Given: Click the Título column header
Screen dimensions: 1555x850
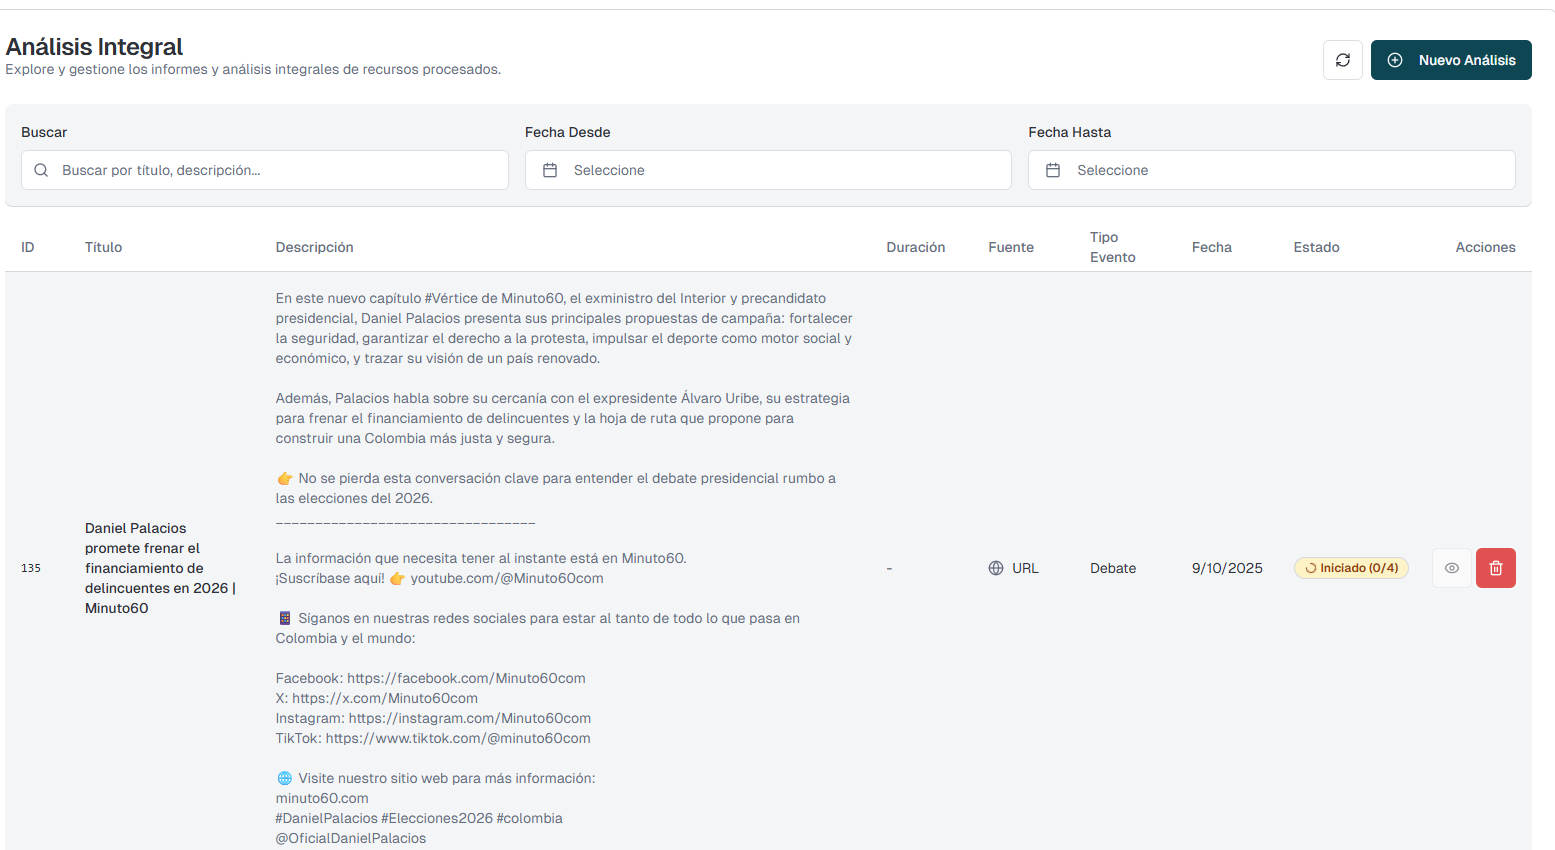Looking at the screenshot, I should click(x=103, y=247).
